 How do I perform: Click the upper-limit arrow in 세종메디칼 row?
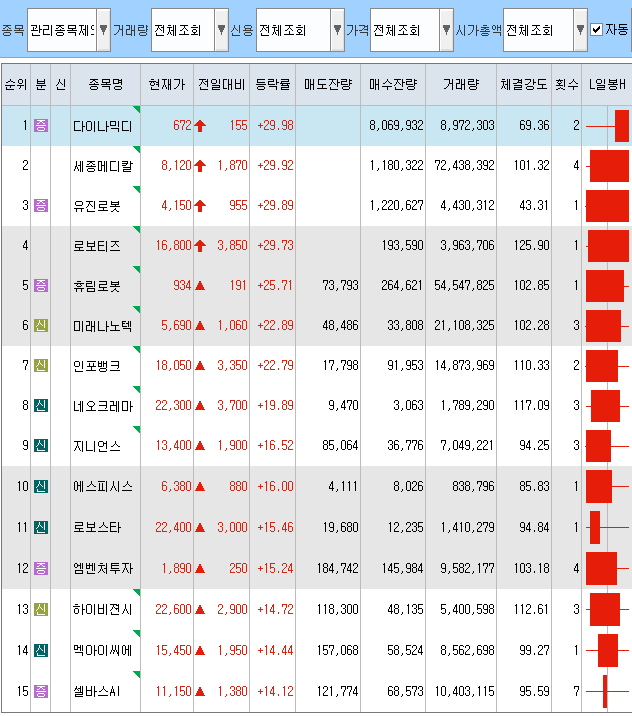click(200, 165)
